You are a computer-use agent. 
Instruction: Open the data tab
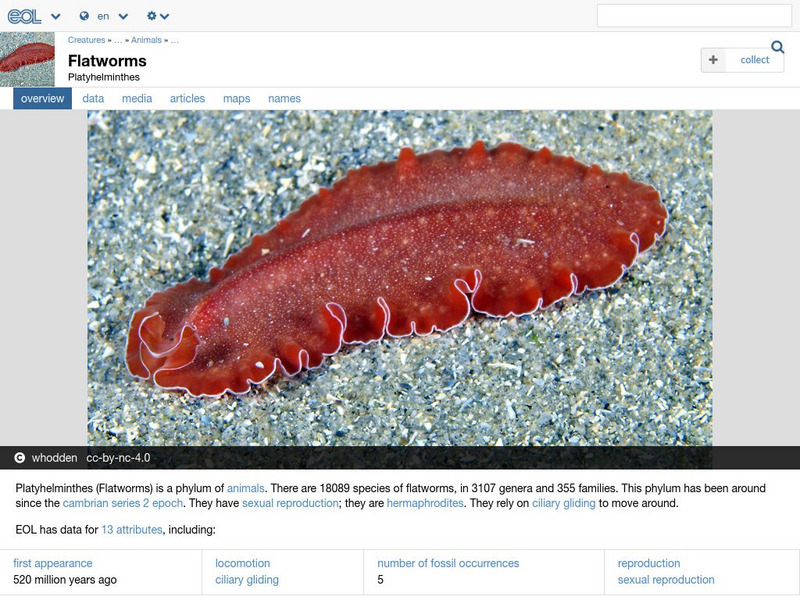point(93,99)
